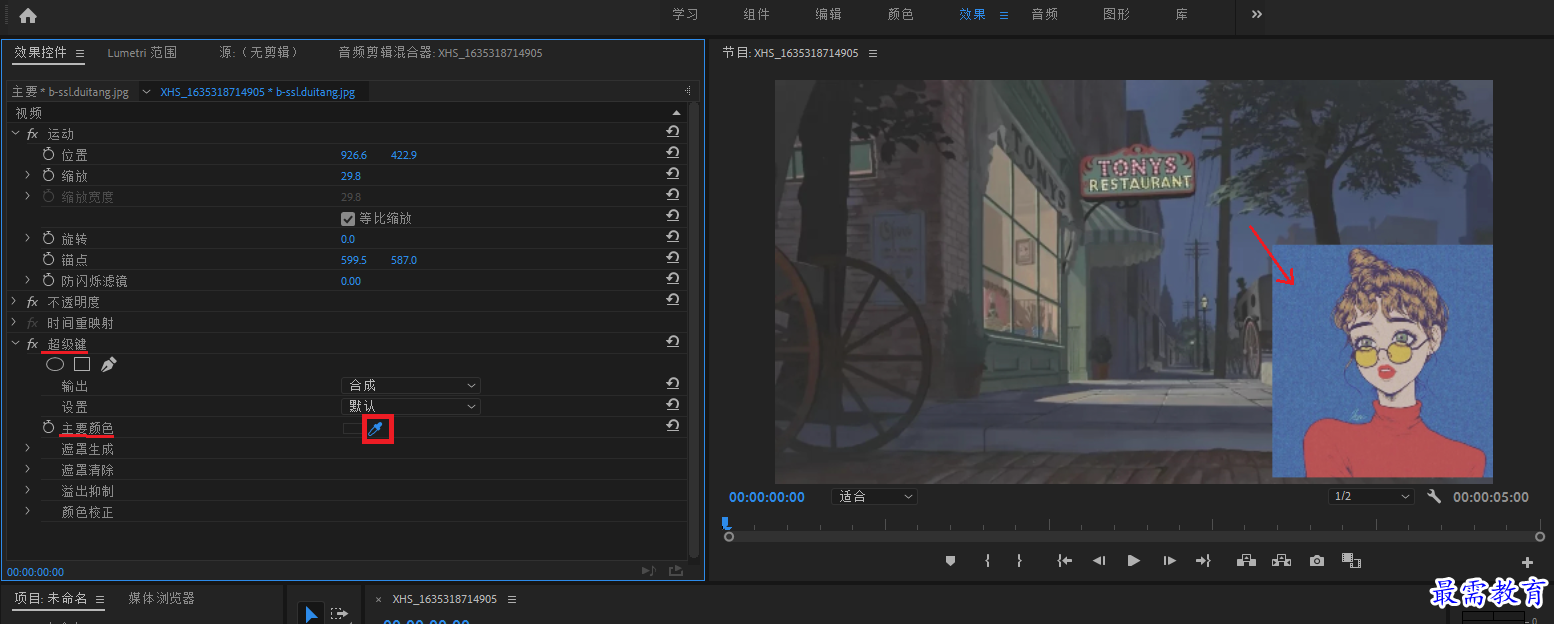Image resolution: width=1554 pixels, height=624 pixels.
Task: Open the 输出 dropdown set to 合成
Action: (411, 385)
